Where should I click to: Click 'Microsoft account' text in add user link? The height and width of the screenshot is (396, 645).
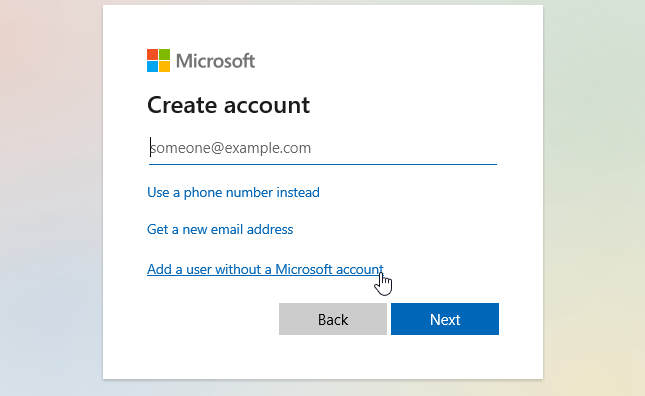329,269
